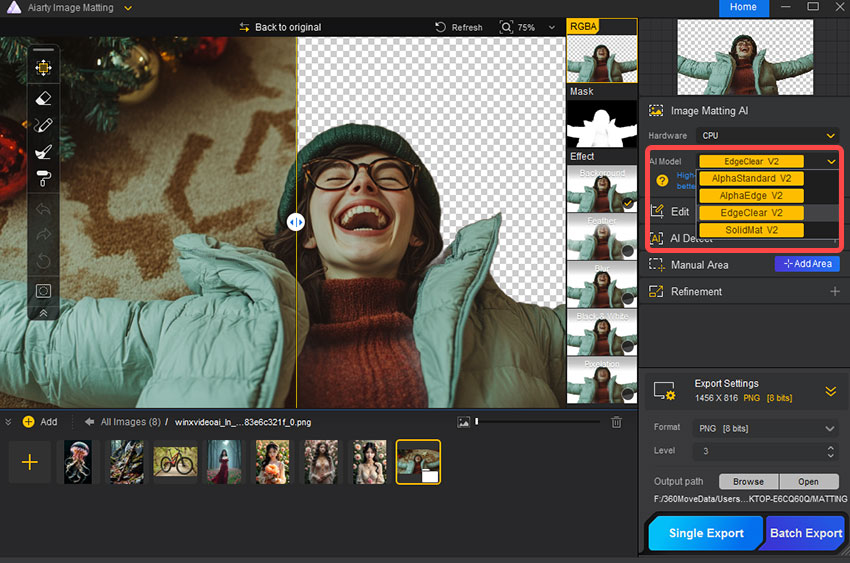Select the paint brush tool
Viewport: 850px width, 563px height.
(x=43, y=152)
